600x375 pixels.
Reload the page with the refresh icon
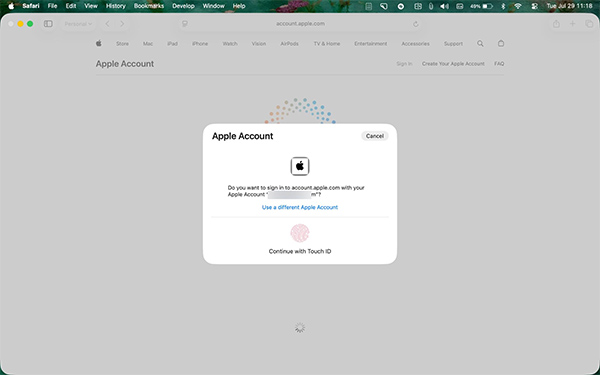pos(416,24)
